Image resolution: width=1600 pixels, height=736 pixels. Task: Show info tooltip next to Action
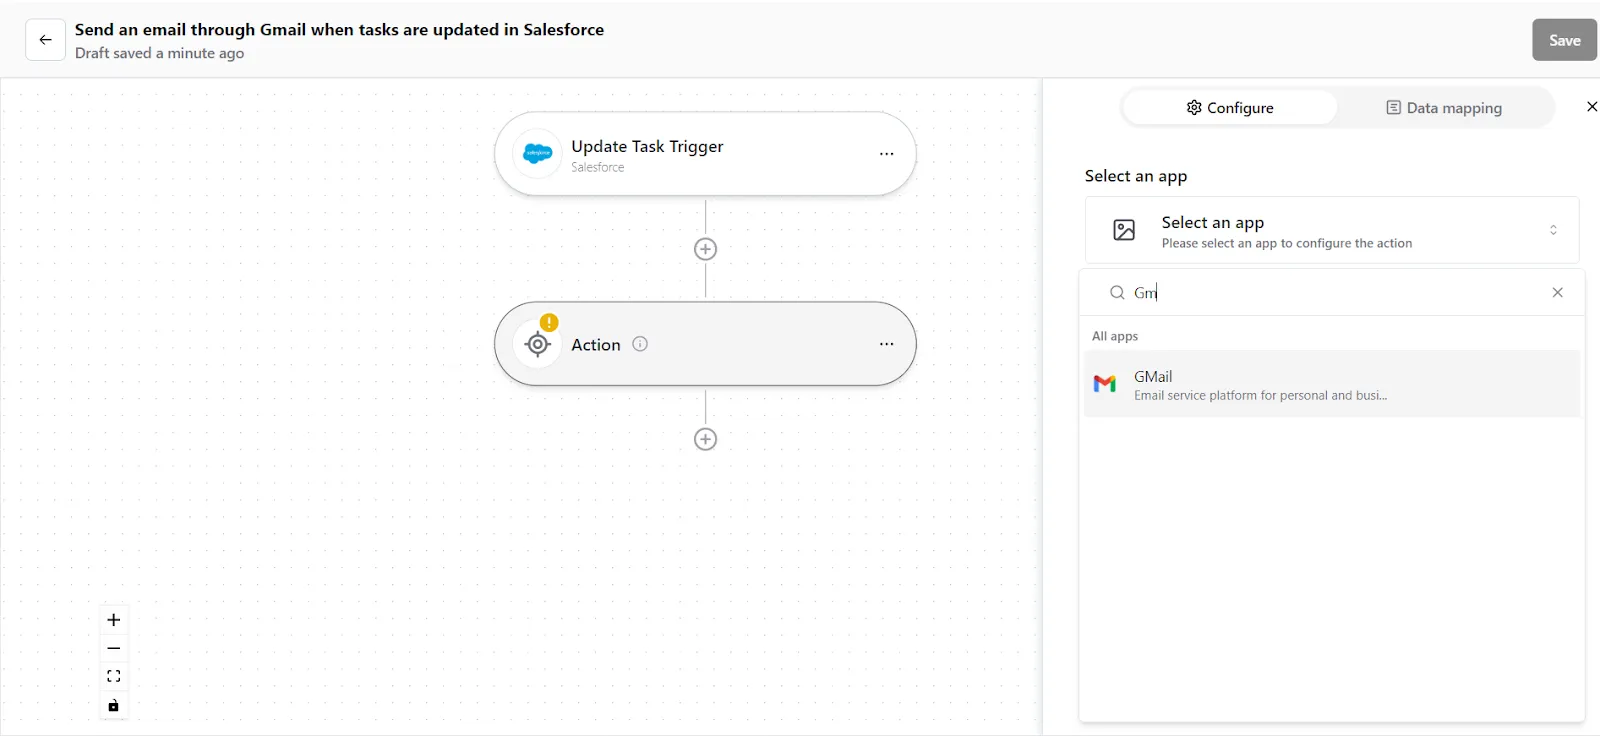(640, 344)
